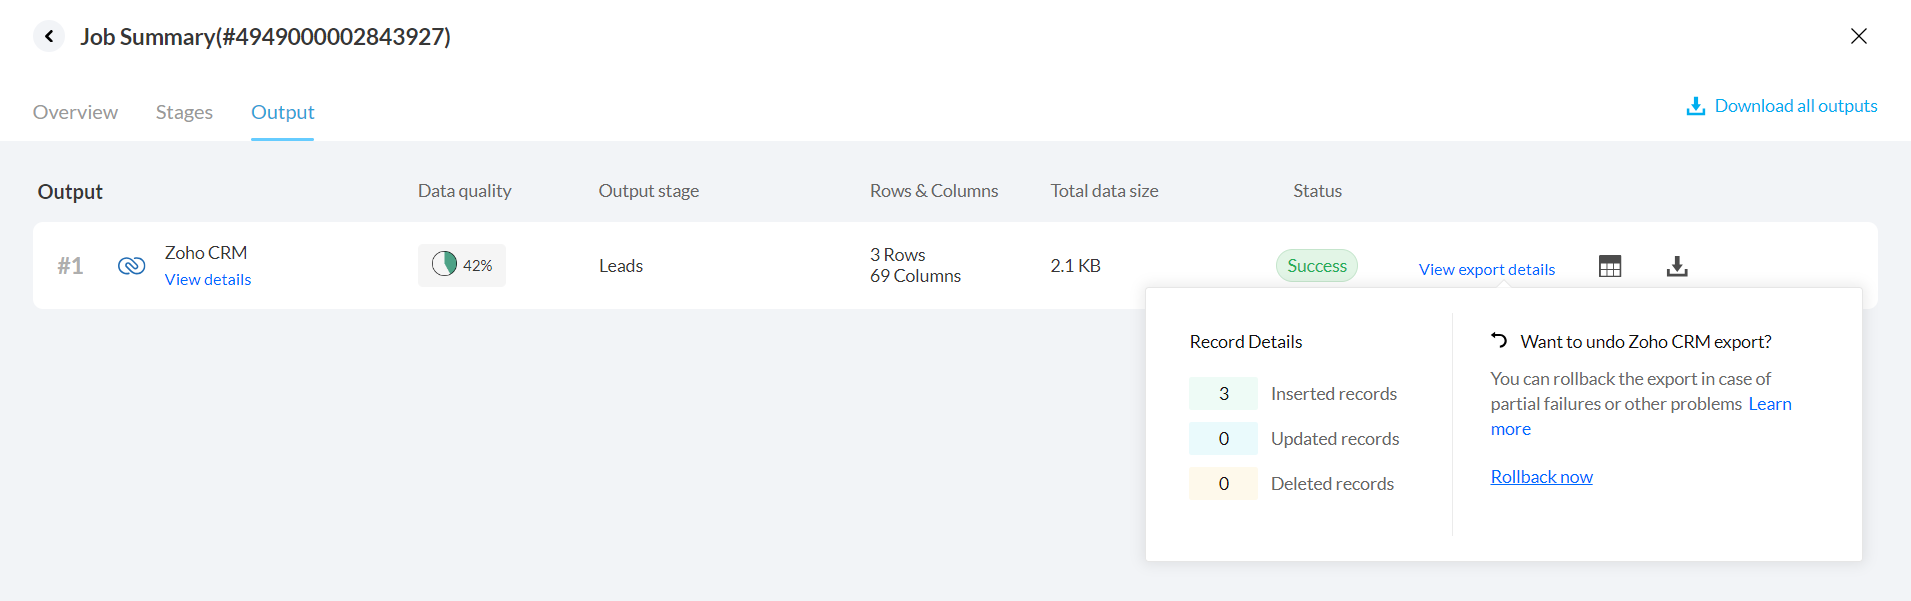Click the updated records count 0
This screenshot has height=601, width=1911.
coord(1223,439)
